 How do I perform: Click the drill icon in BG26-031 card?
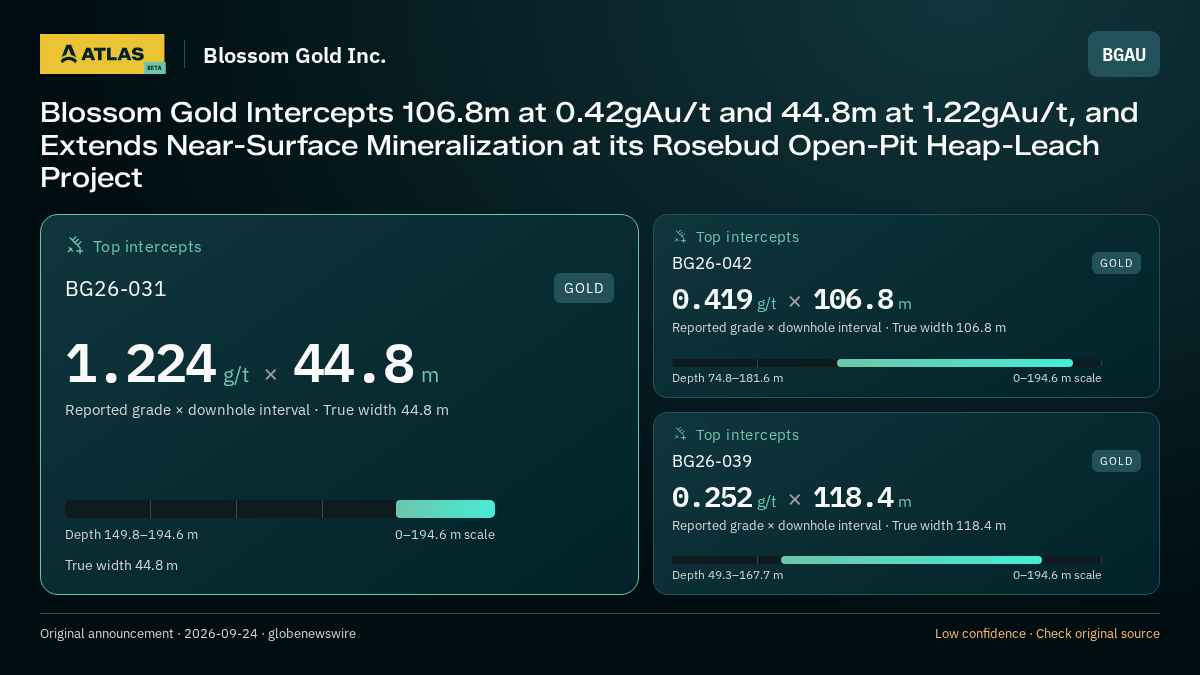point(75,245)
